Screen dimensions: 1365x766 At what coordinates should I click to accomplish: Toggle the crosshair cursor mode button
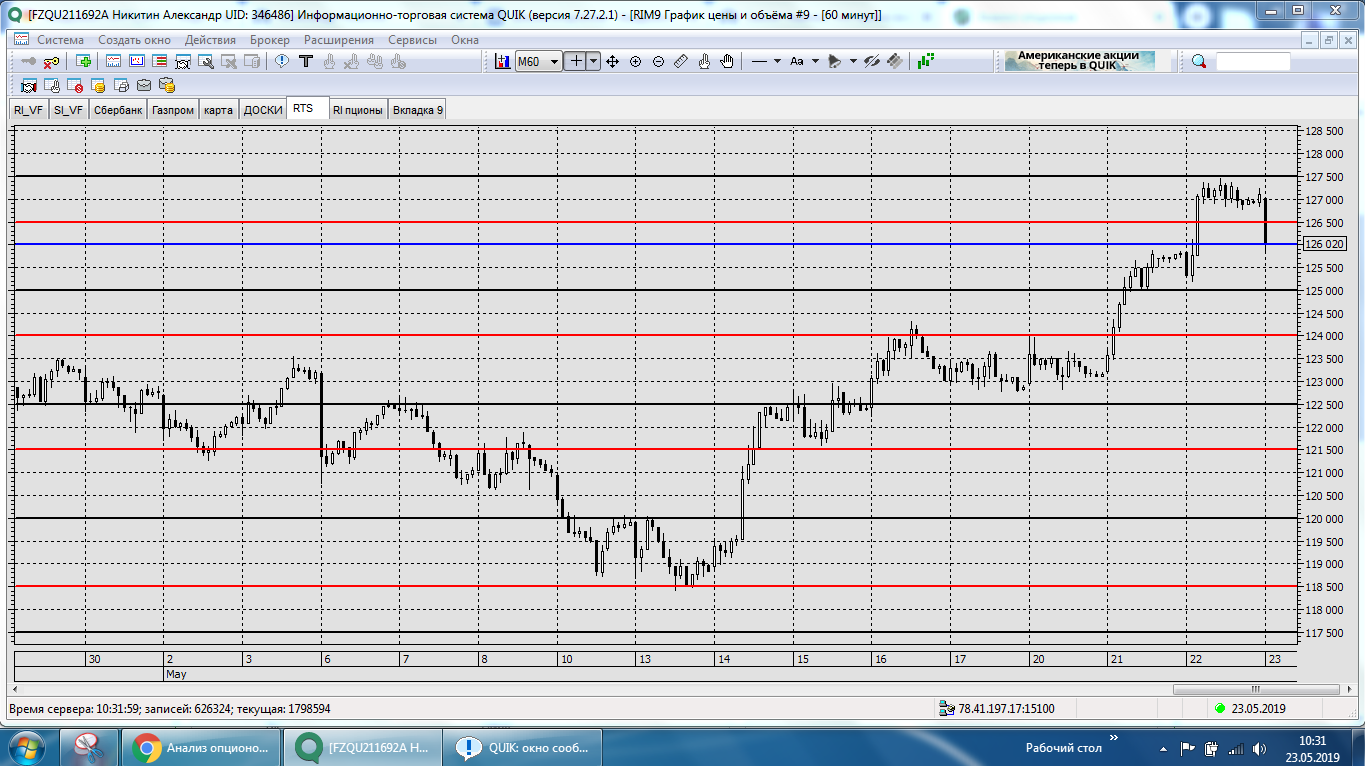tap(575, 62)
